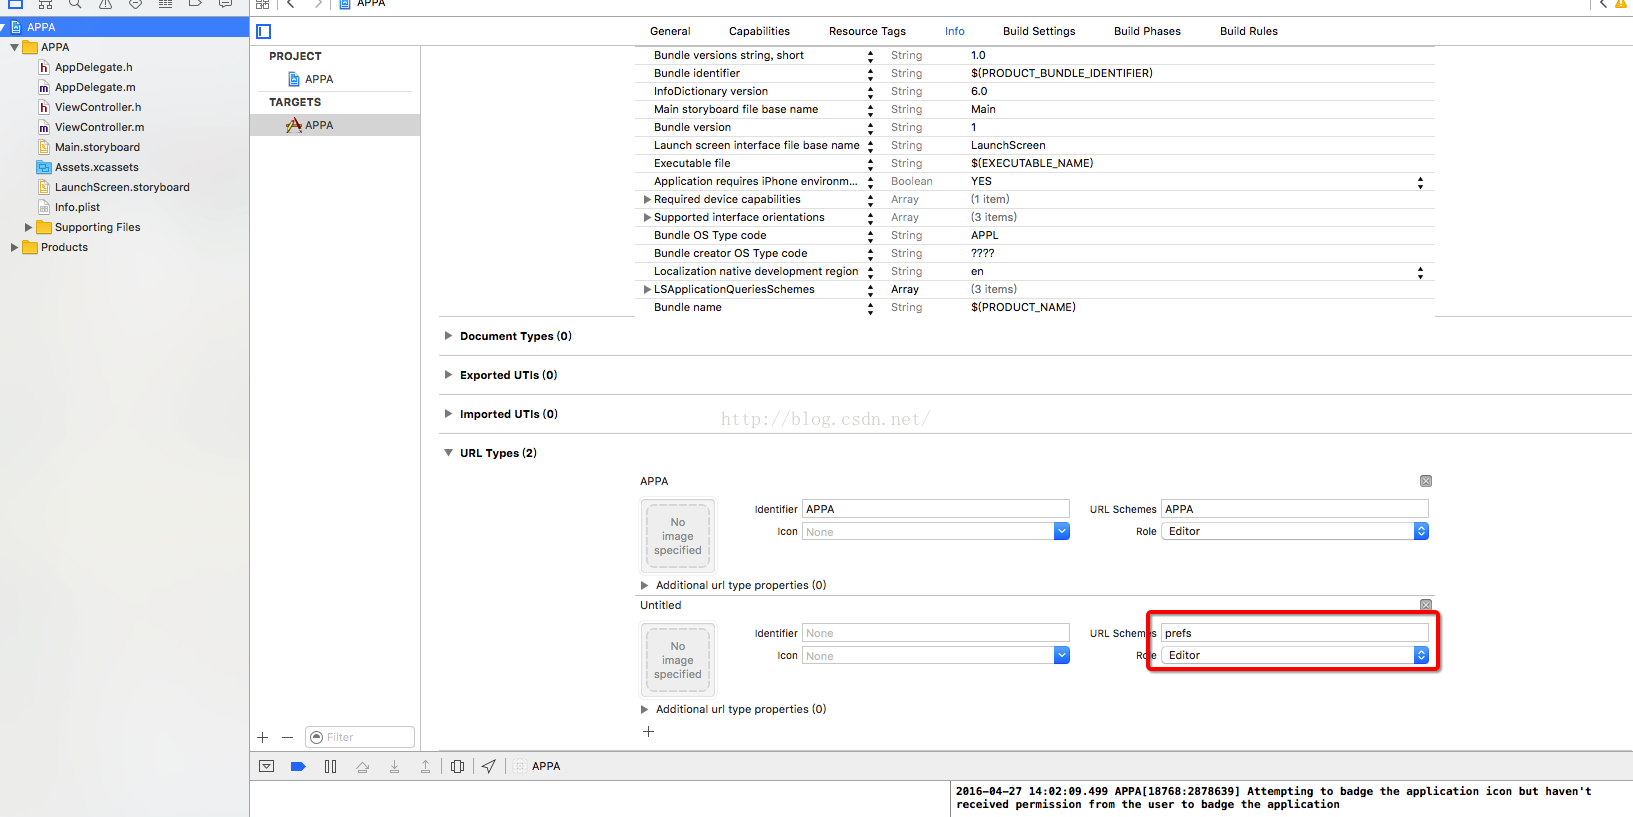This screenshot has height=817, width=1633.
Task: Expand the Imported UTIs section
Action: [448, 414]
